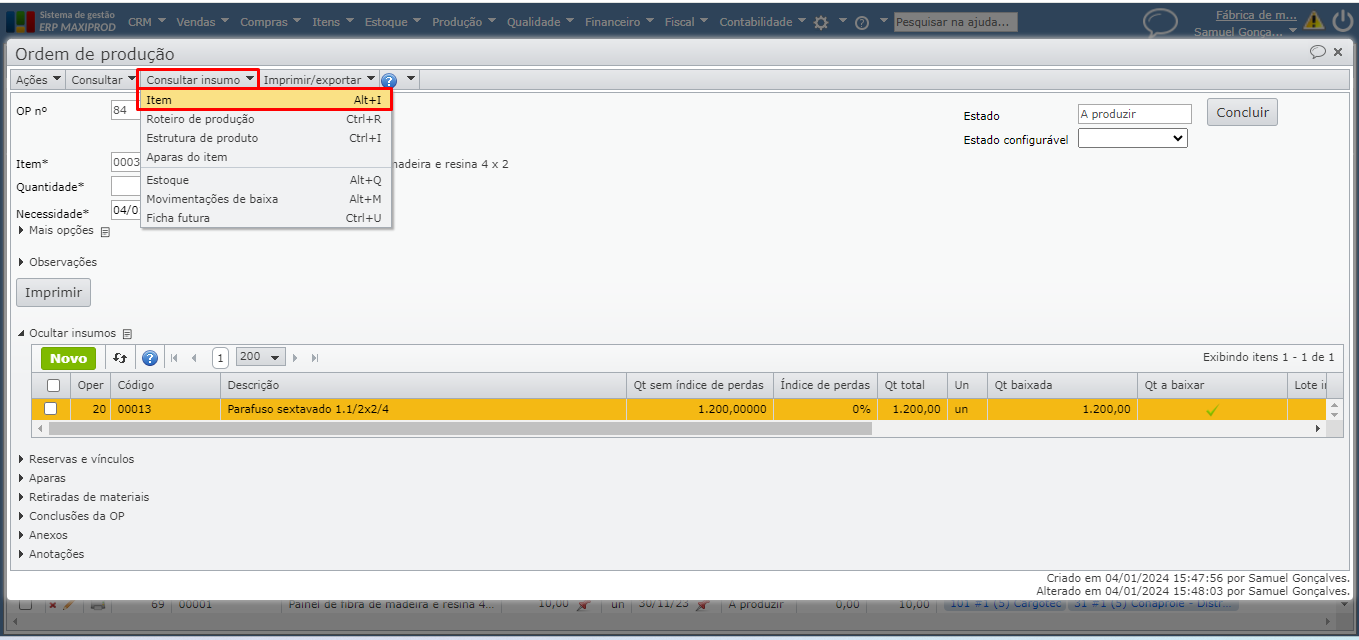
Task: Click the Pesquisar na ajuda search field
Action: 955,22
